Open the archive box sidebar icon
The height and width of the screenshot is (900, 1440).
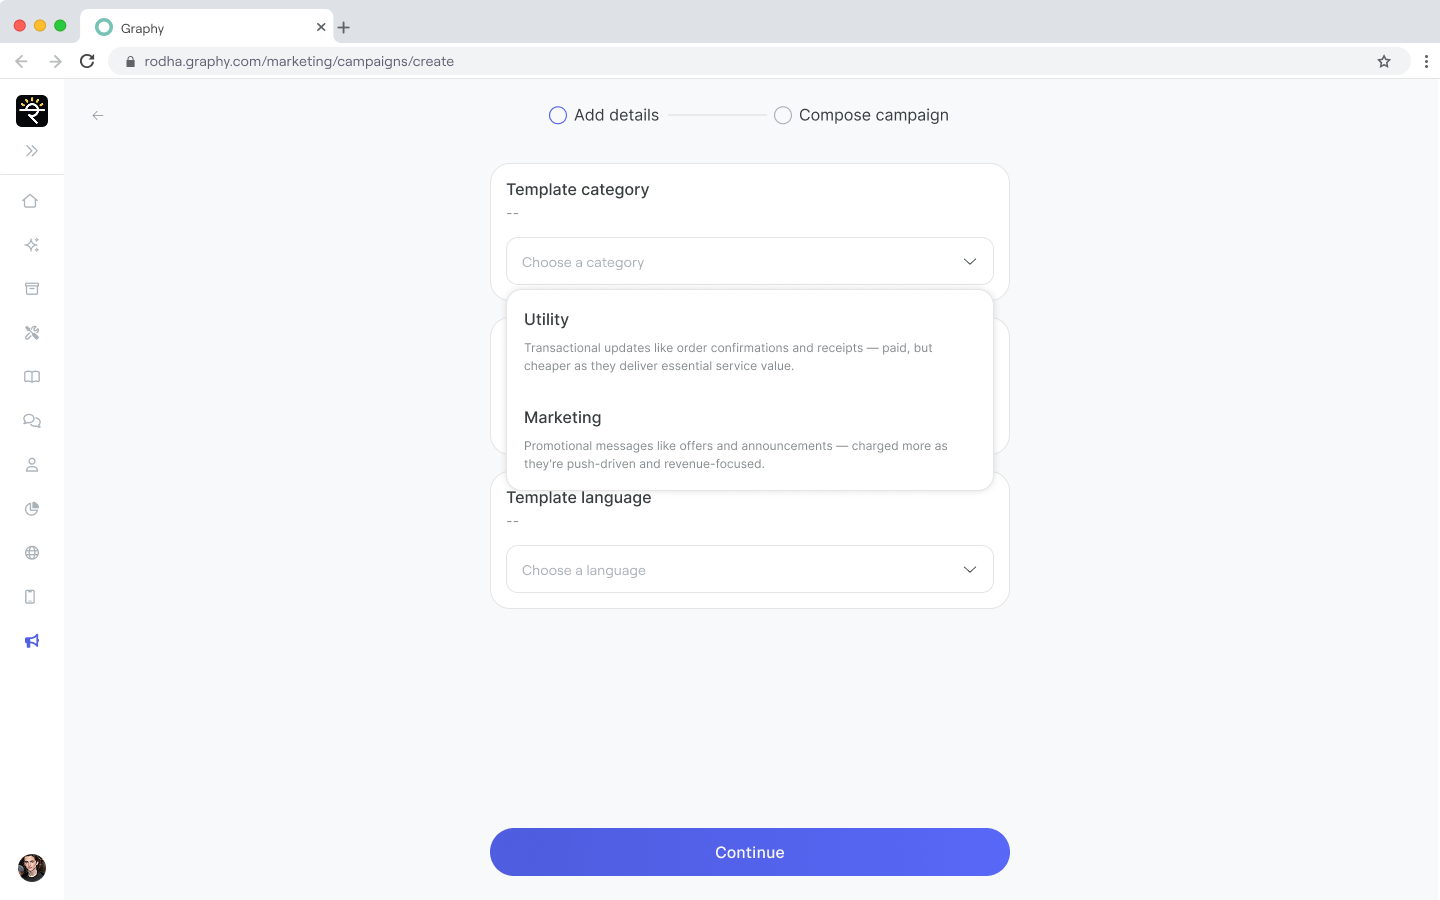(31, 289)
